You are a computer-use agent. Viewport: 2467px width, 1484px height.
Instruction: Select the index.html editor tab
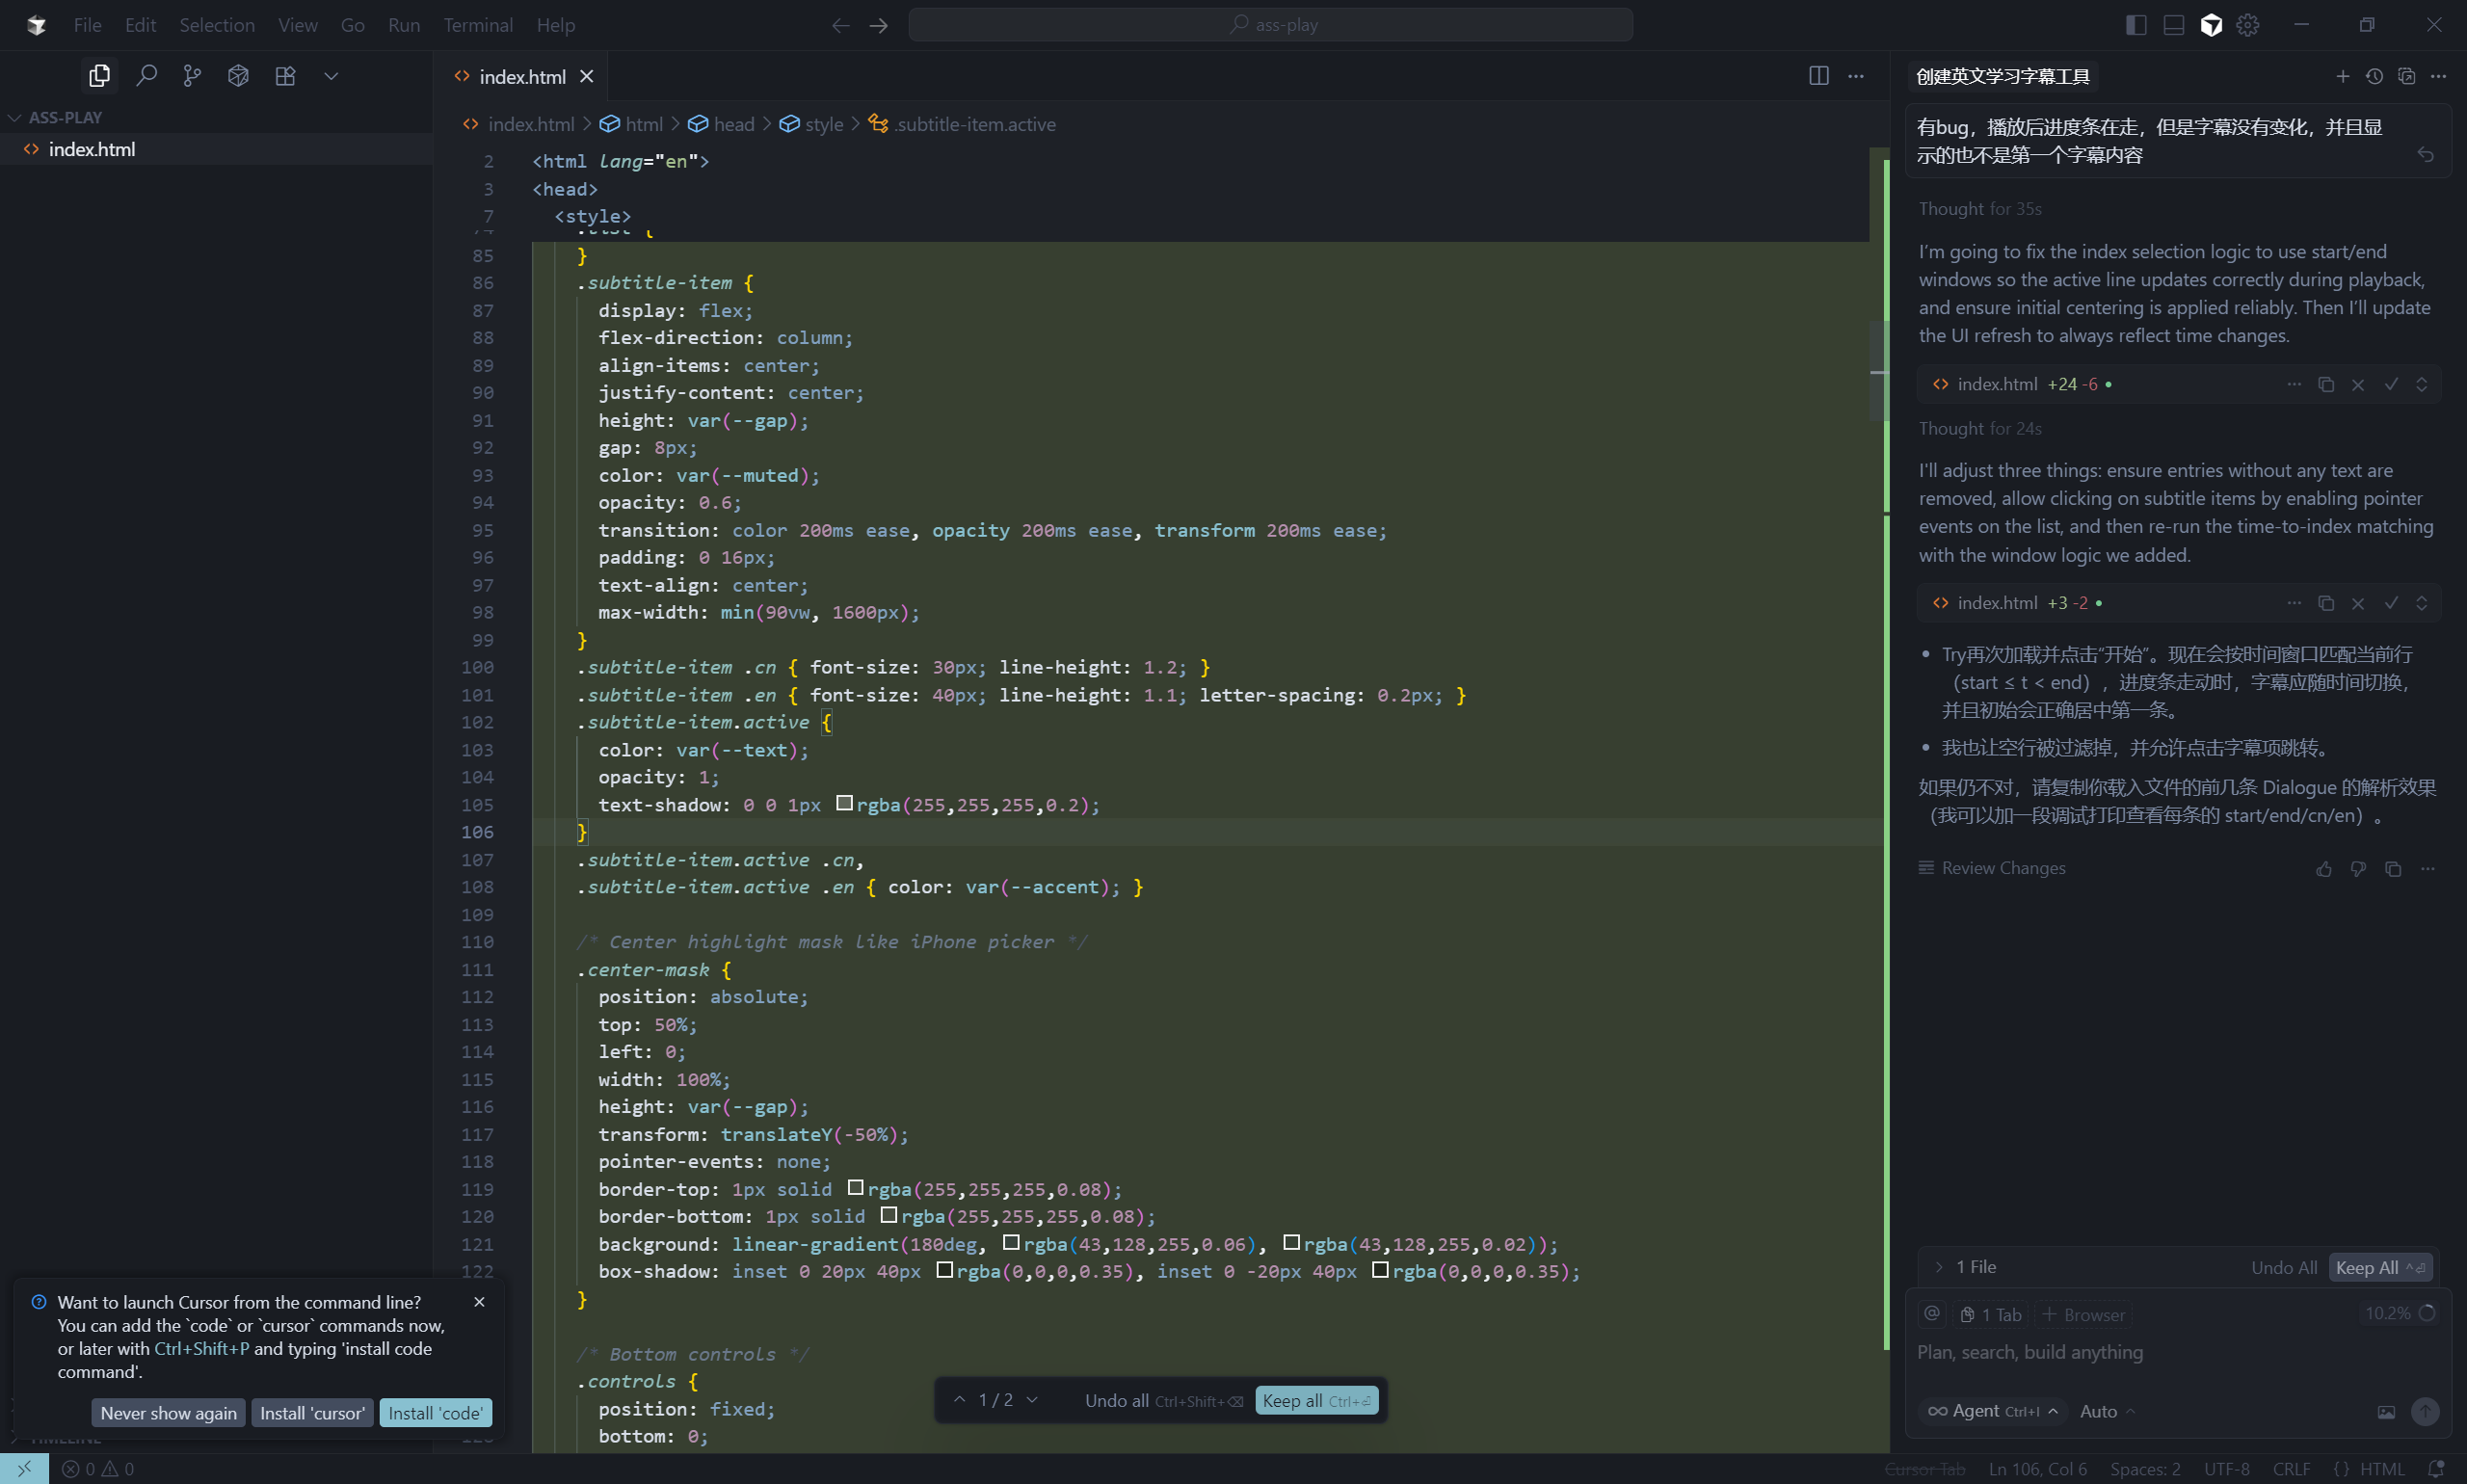coord(521,76)
